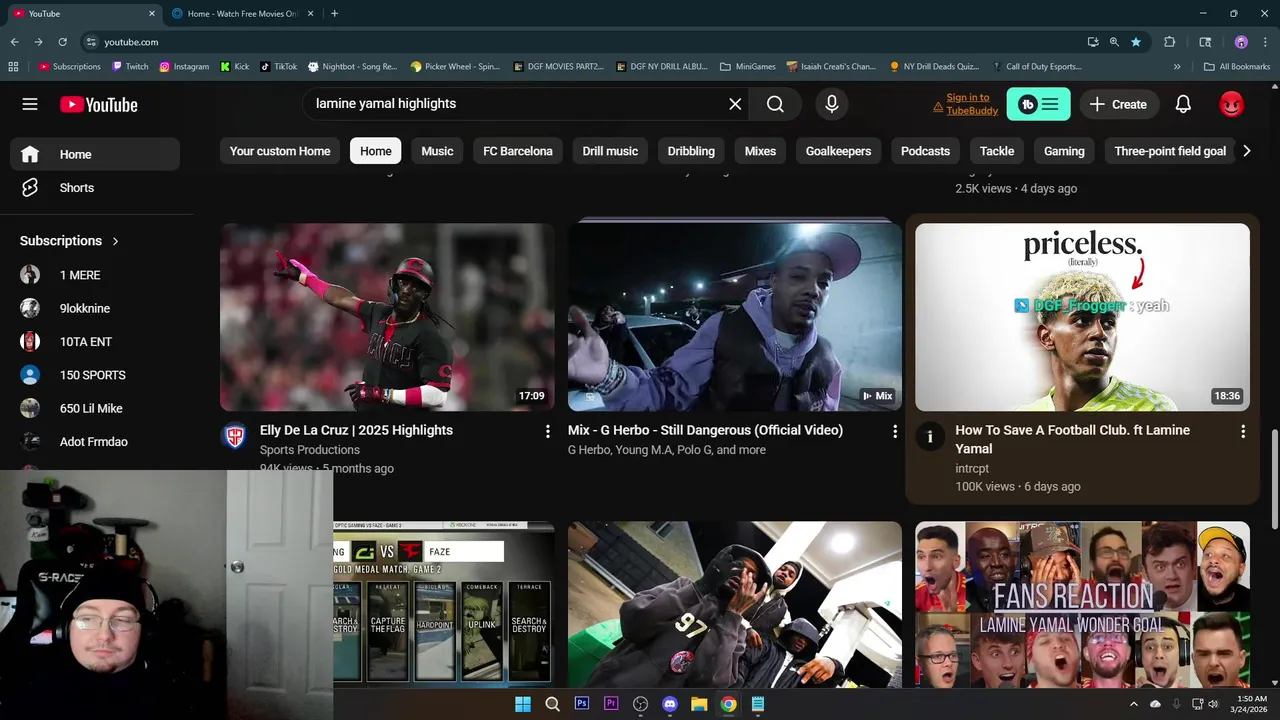Open the Fans Reaction Lamine Yamal thumbnail
This screenshot has height=720, width=1280.
(x=1082, y=604)
